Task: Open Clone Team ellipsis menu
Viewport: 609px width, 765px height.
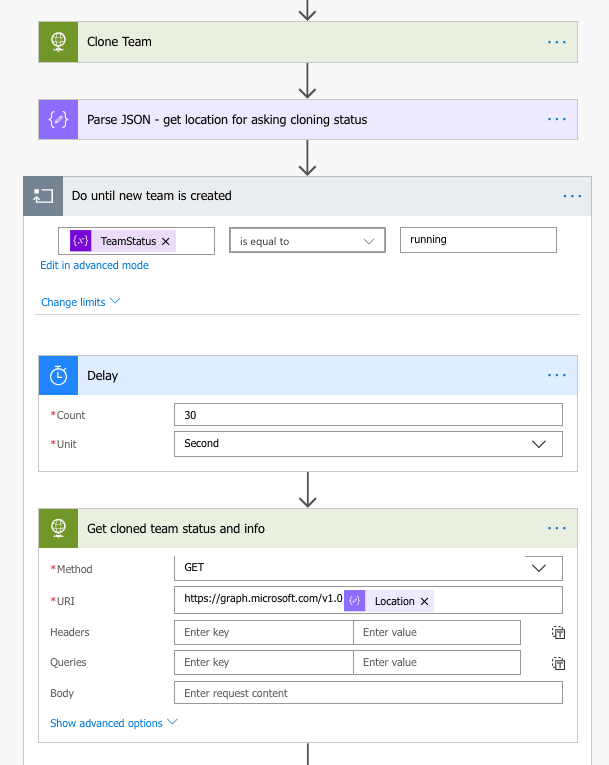Action: (x=557, y=42)
